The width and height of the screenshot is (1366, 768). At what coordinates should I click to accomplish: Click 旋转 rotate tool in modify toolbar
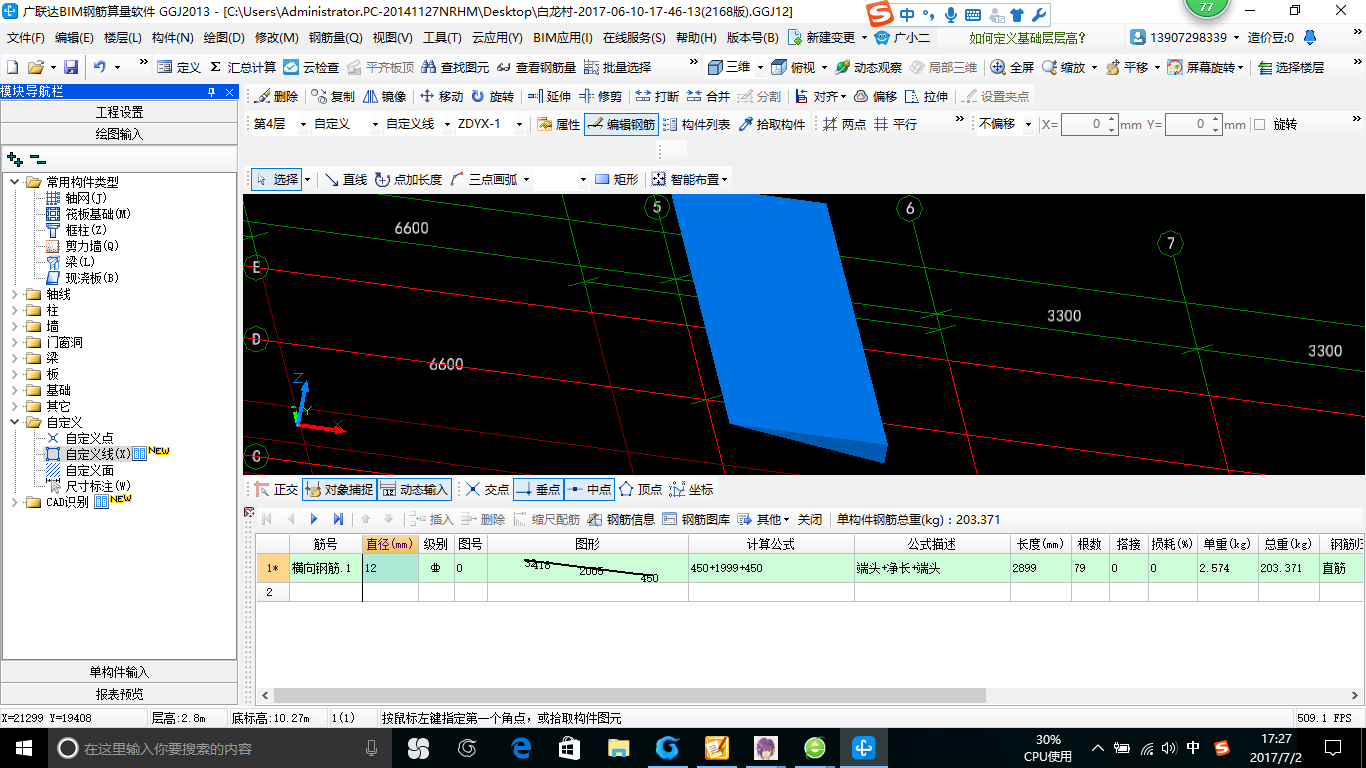pos(491,96)
